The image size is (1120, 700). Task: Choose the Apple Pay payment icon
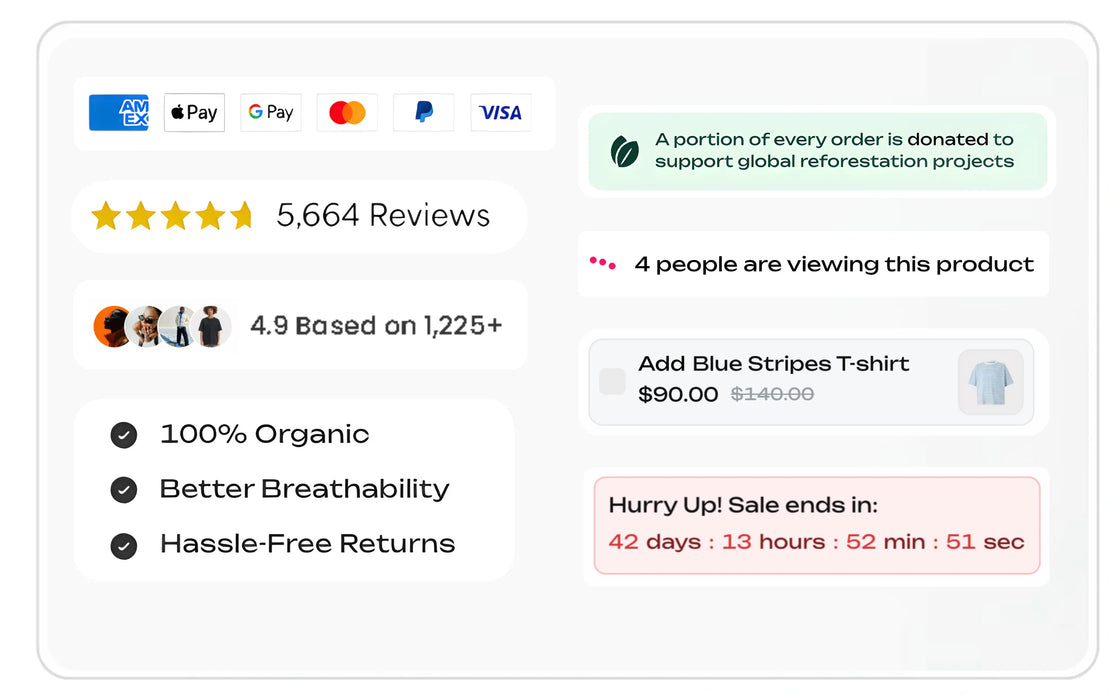tap(194, 112)
